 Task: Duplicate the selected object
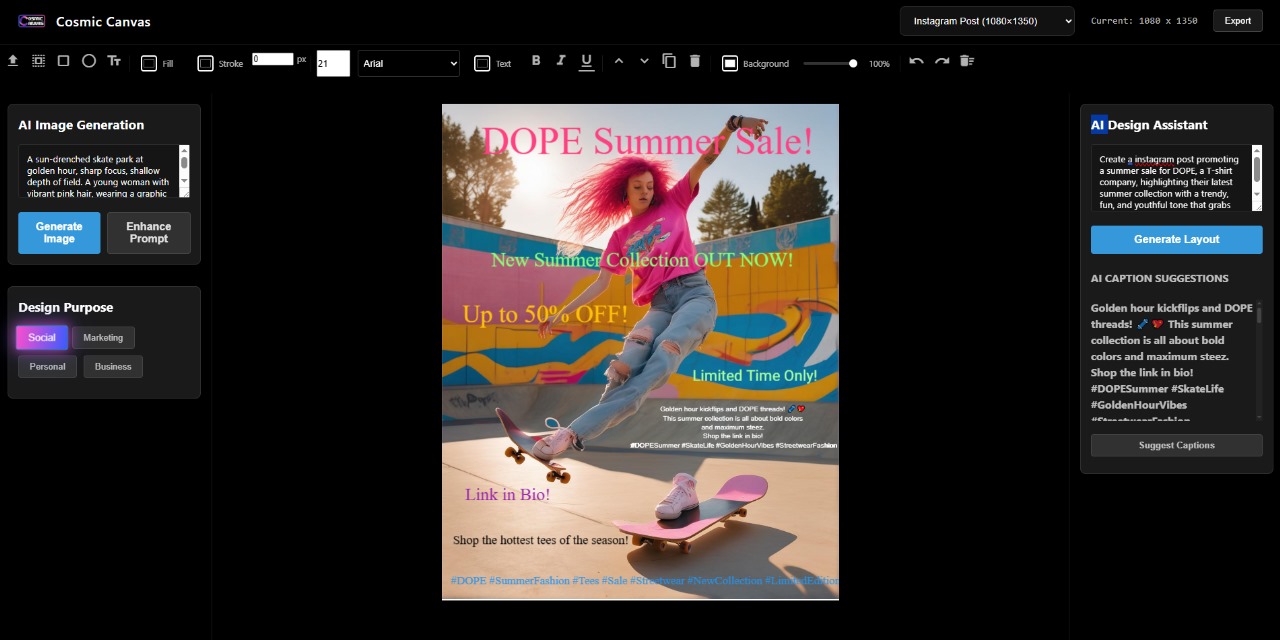tap(669, 61)
